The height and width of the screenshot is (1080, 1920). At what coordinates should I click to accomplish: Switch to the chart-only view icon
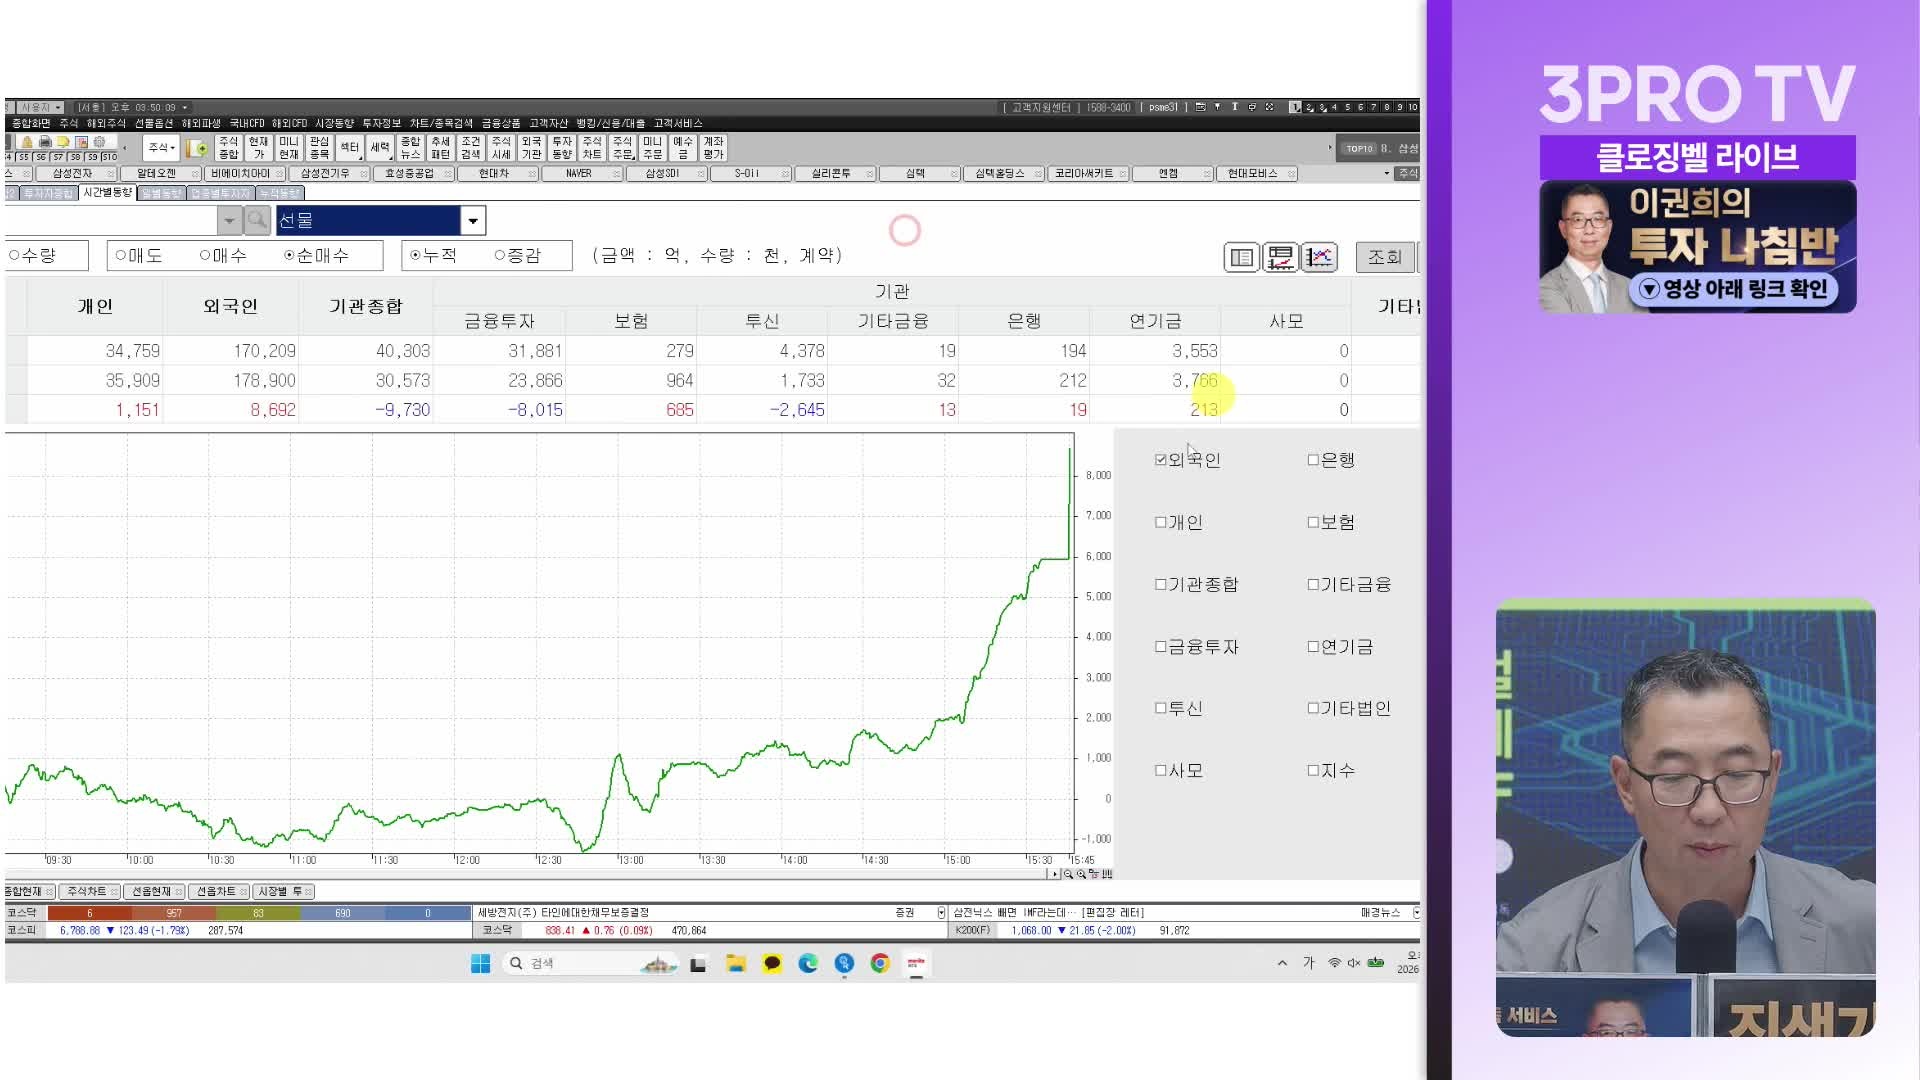[x=1319, y=257]
